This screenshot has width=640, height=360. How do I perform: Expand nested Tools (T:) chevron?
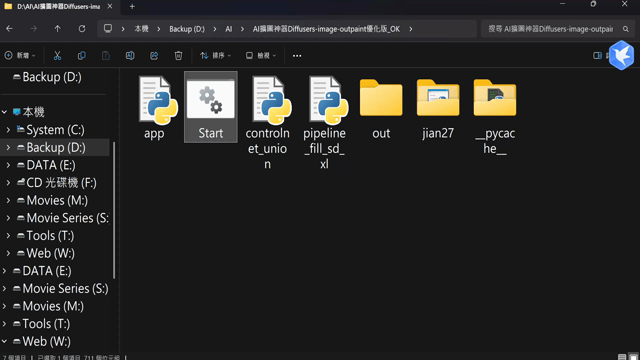(x=8, y=236)
